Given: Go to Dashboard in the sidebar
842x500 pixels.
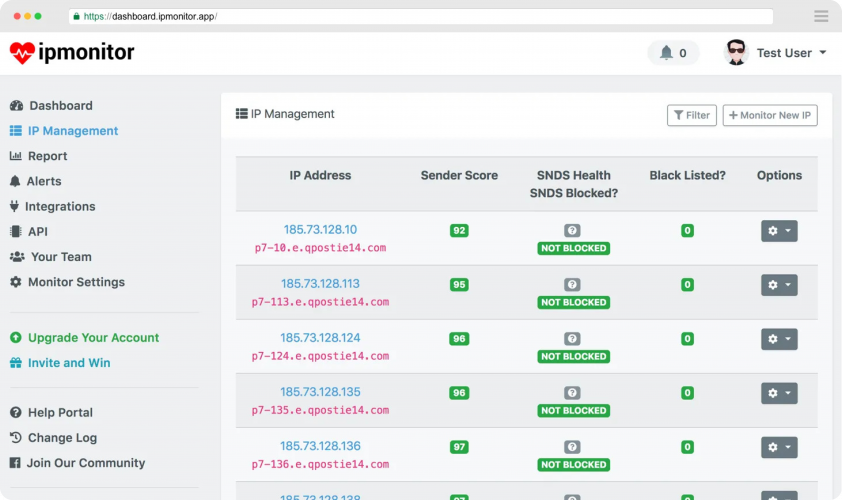Looking at the screenshot, I should [61, 105].
